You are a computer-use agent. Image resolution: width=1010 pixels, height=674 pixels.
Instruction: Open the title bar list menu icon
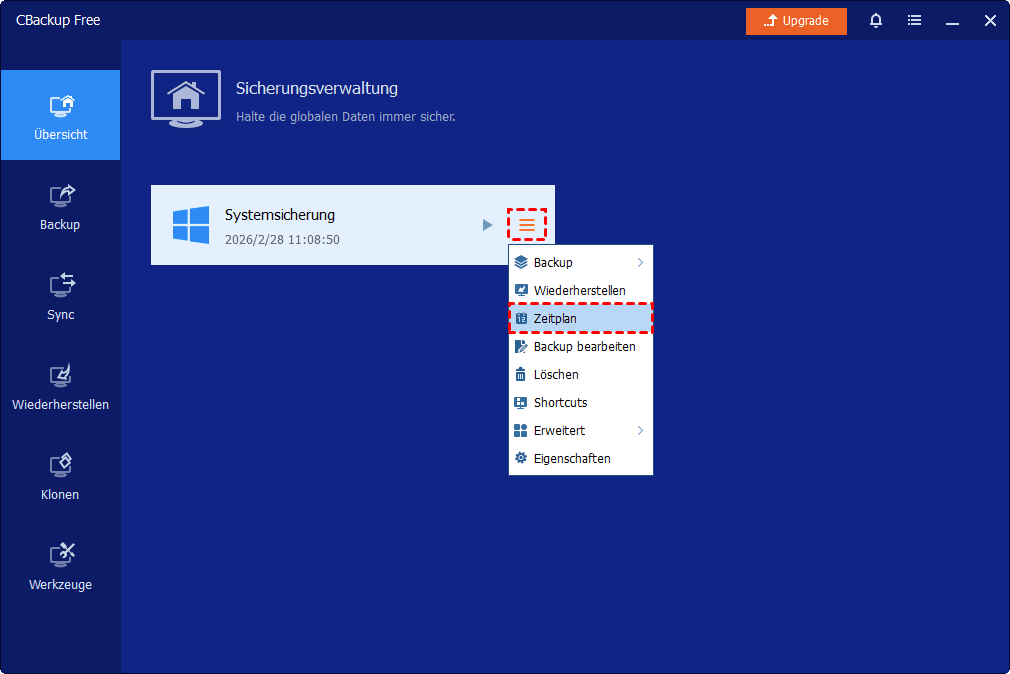pyautogui.click(x=914, y=21)
